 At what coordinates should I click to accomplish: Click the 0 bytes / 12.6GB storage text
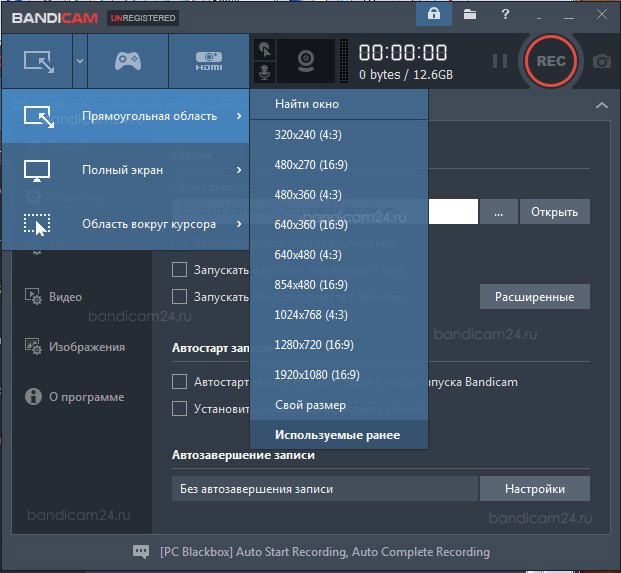(x=406, y=75)
